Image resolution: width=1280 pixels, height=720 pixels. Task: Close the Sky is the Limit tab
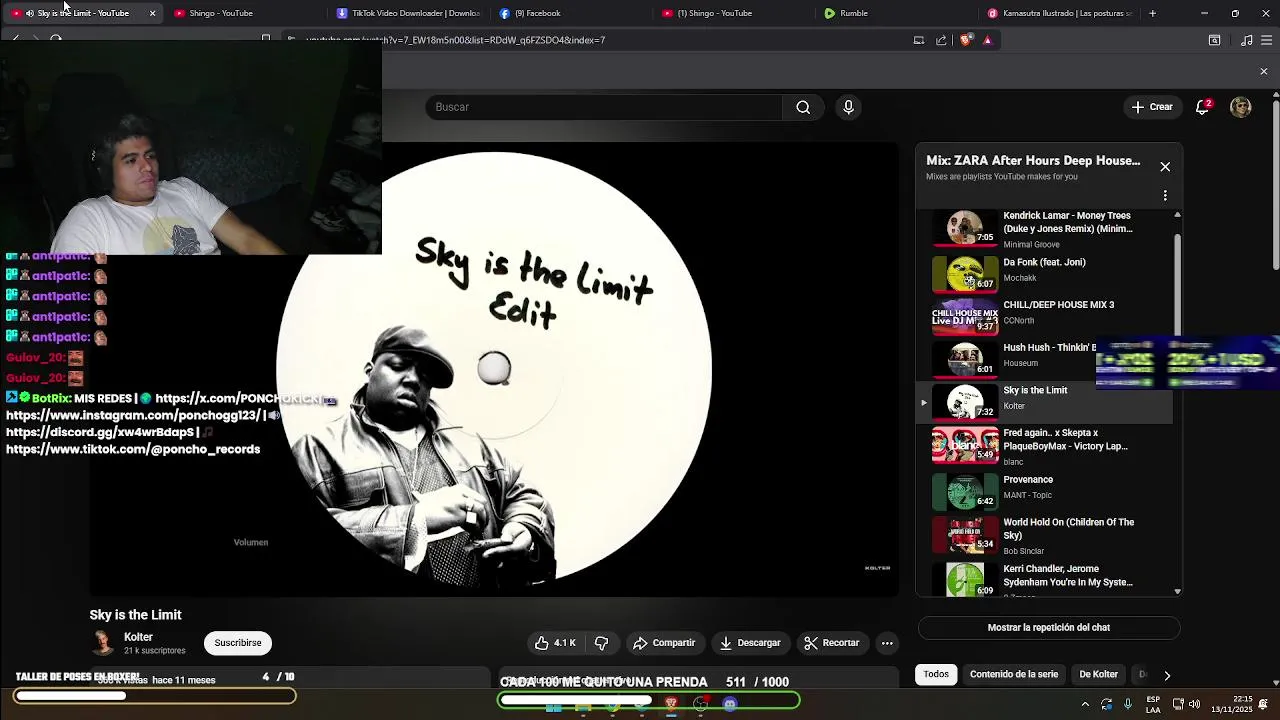[x=152, y=13]
